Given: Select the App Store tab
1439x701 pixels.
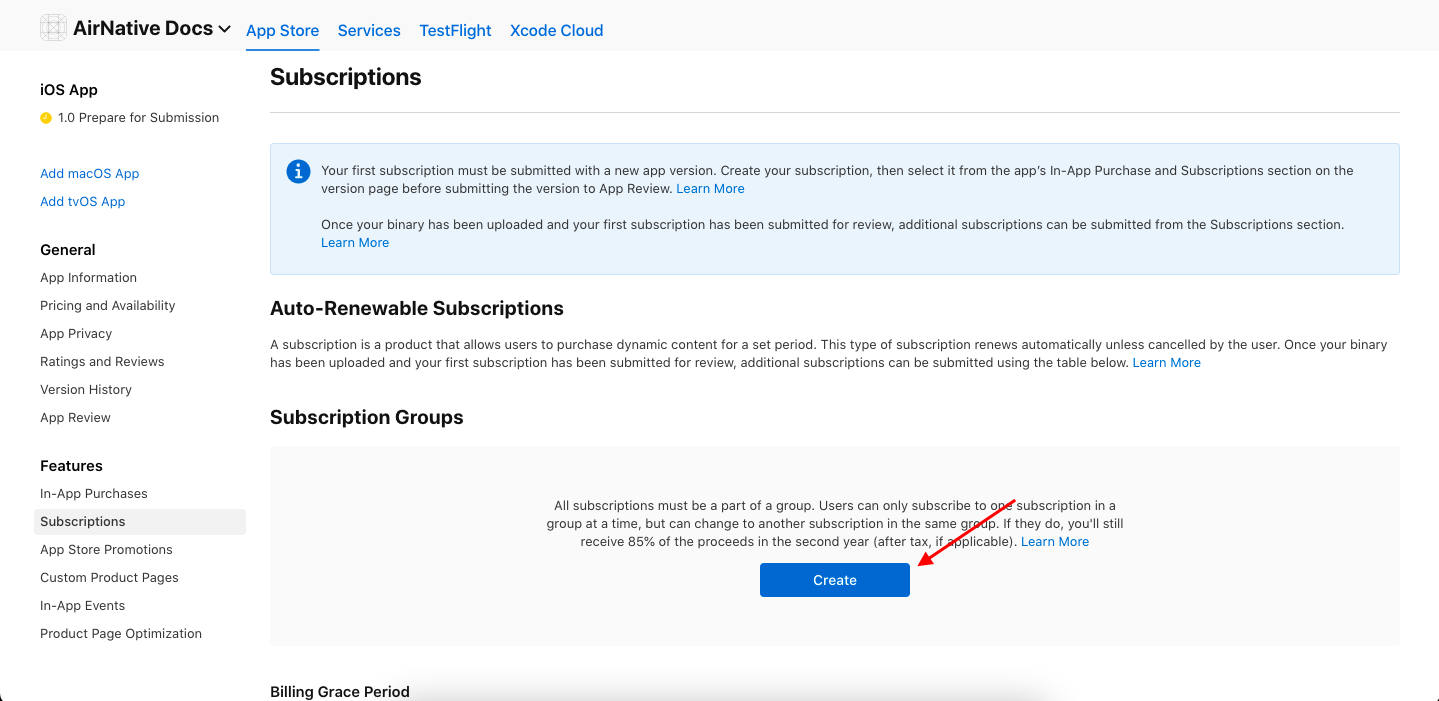Looking at the screenshot, I should coord(282,31).
